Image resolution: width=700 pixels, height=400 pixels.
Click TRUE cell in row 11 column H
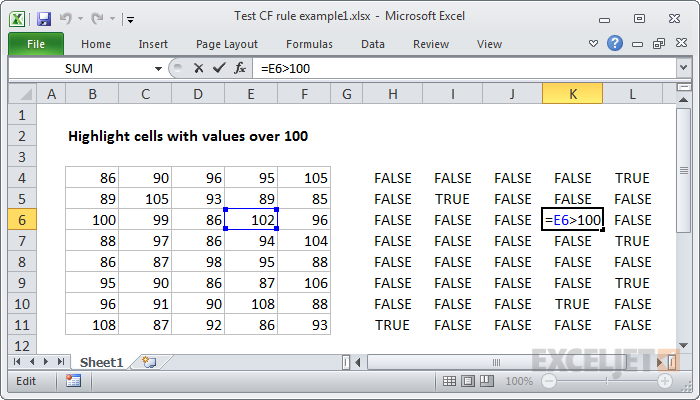pos(392,325)
